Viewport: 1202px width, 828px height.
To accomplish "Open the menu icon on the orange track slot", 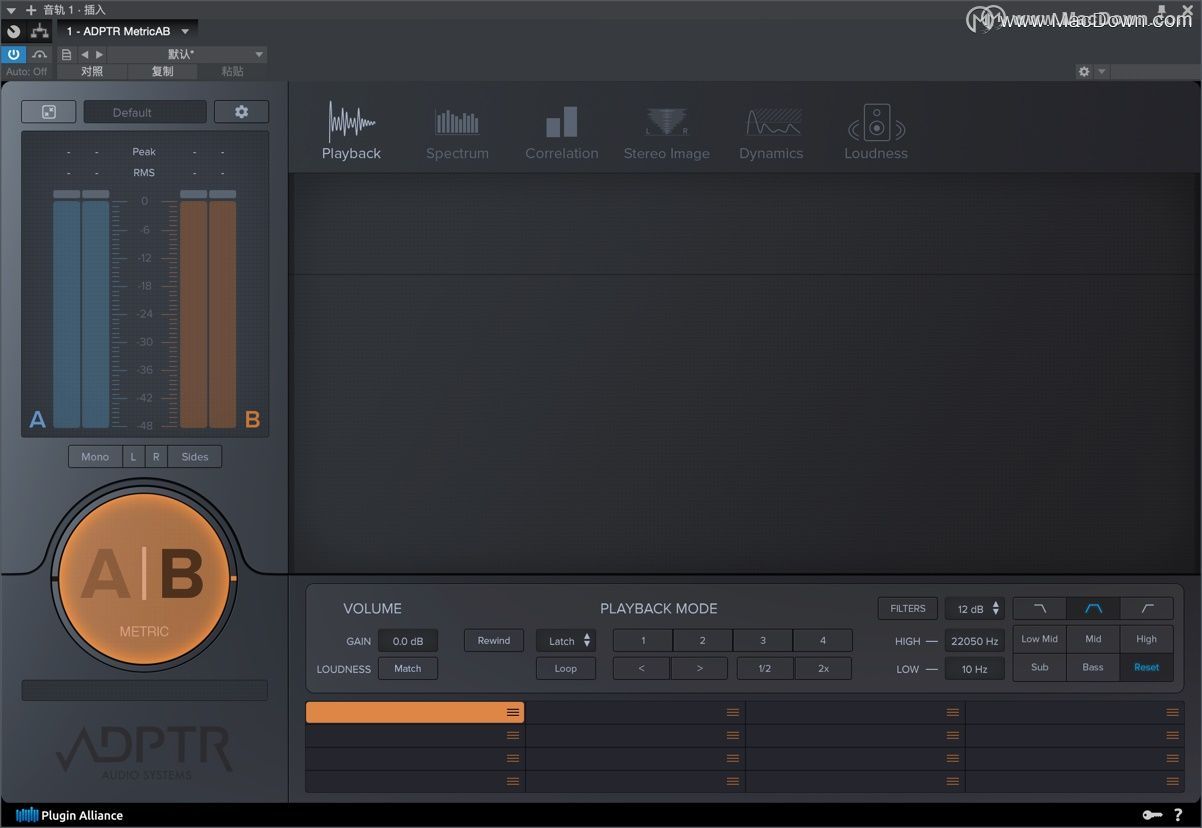I will click(513, 712).
